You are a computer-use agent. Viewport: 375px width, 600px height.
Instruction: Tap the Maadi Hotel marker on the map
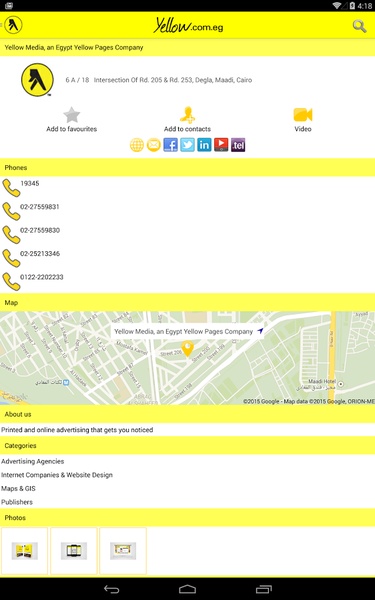click(341, 384)
